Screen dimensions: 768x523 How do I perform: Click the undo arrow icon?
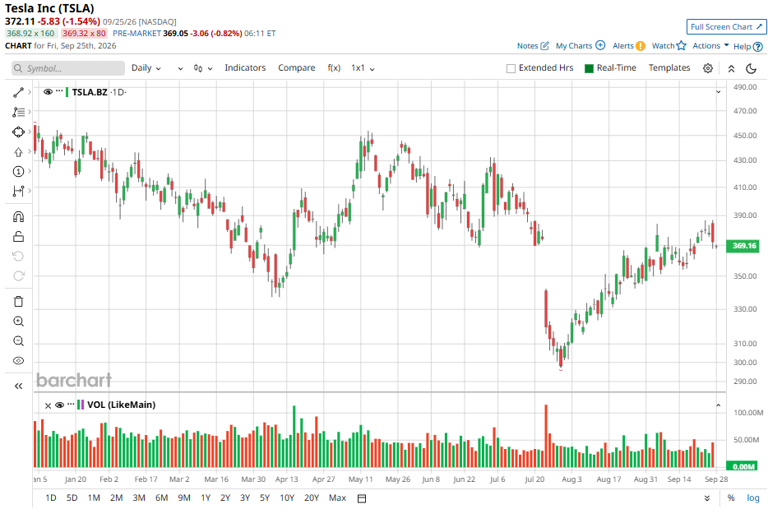(18, 256)
